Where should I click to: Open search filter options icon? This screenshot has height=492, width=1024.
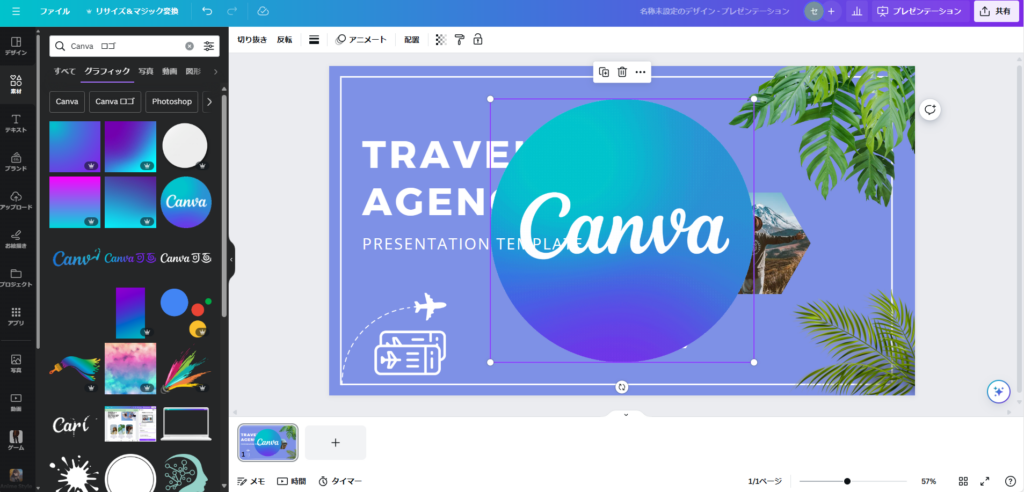(x=209, y=46)
